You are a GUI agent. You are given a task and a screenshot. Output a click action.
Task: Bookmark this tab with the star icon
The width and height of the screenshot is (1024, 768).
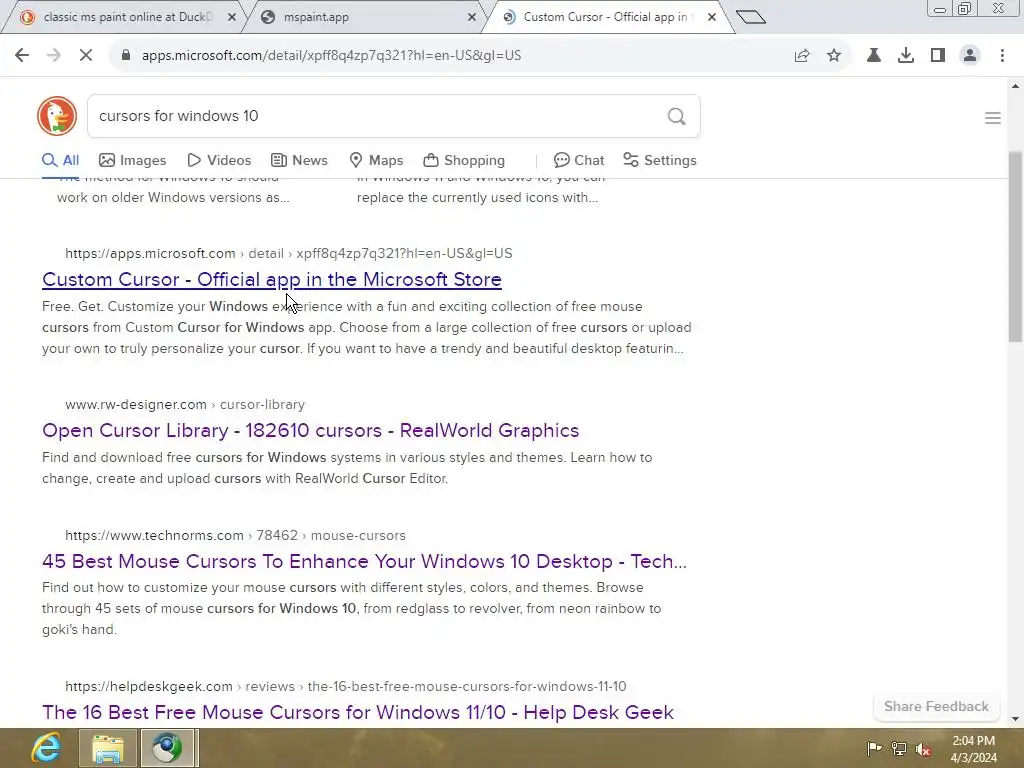[x=834, y=56]
